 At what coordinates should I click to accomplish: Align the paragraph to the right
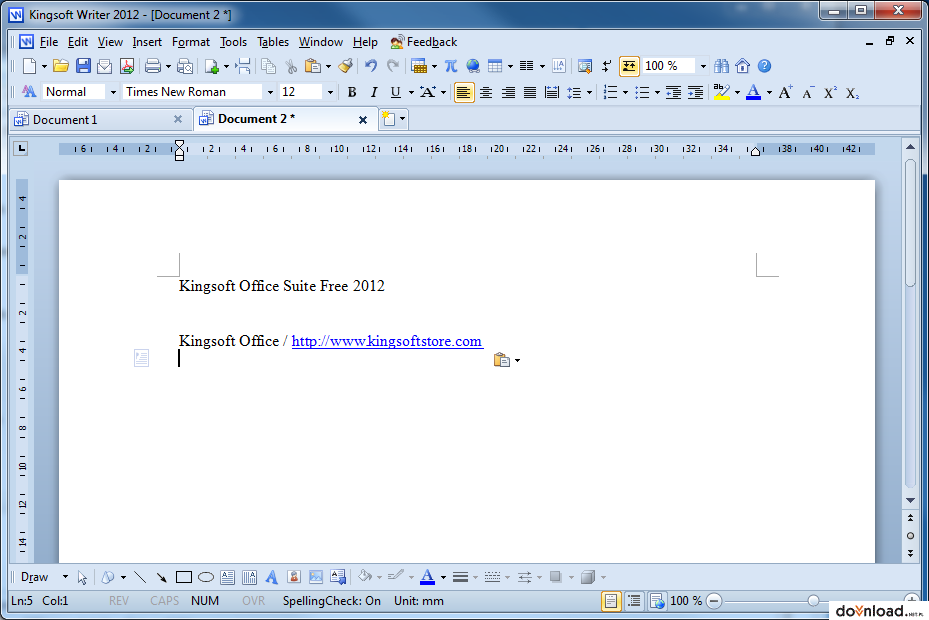coord(508,92)
